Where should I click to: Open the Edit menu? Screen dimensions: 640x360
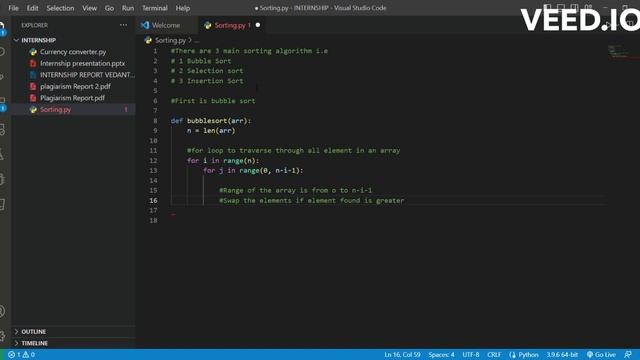32,8
